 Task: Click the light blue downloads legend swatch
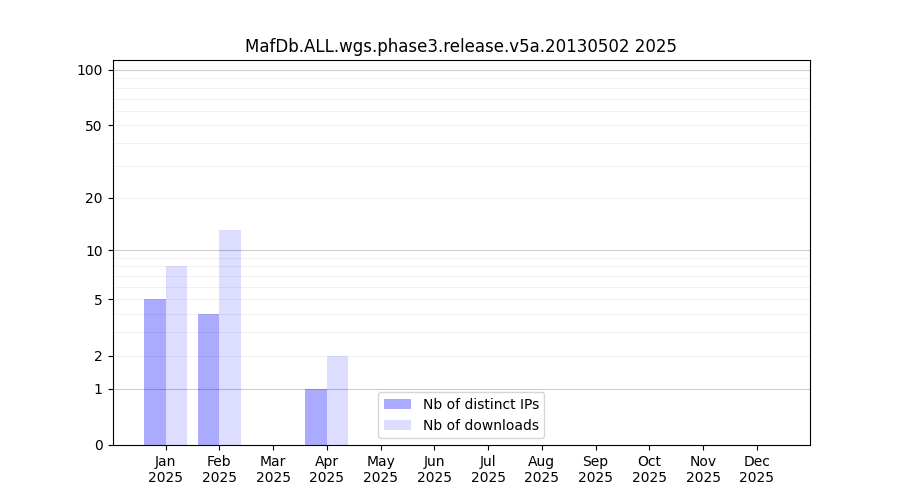tap(397, 425)
